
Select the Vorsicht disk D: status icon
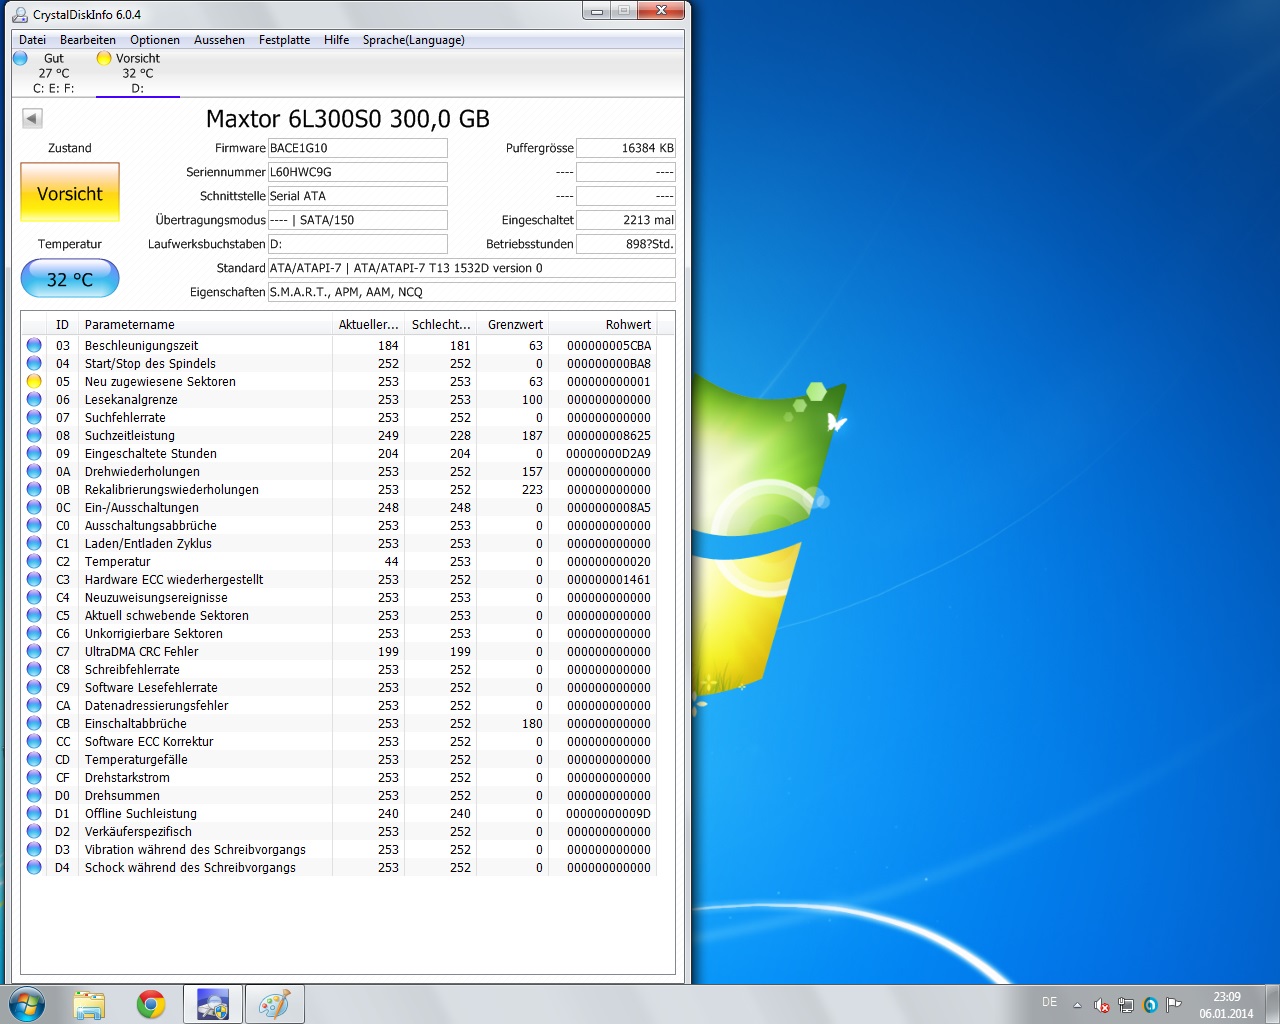click(x=104, y=59)
